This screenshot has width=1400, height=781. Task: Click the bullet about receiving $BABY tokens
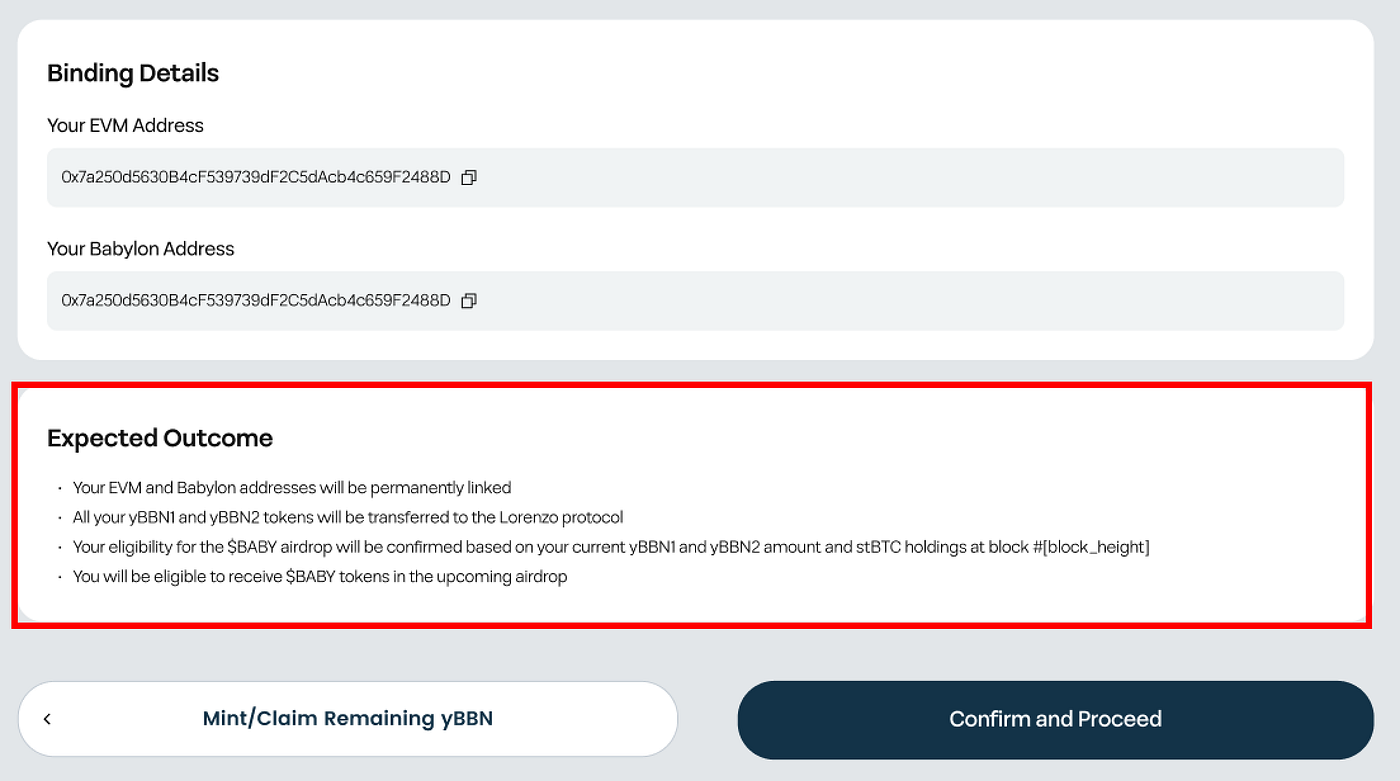click(x=319, y=576)
